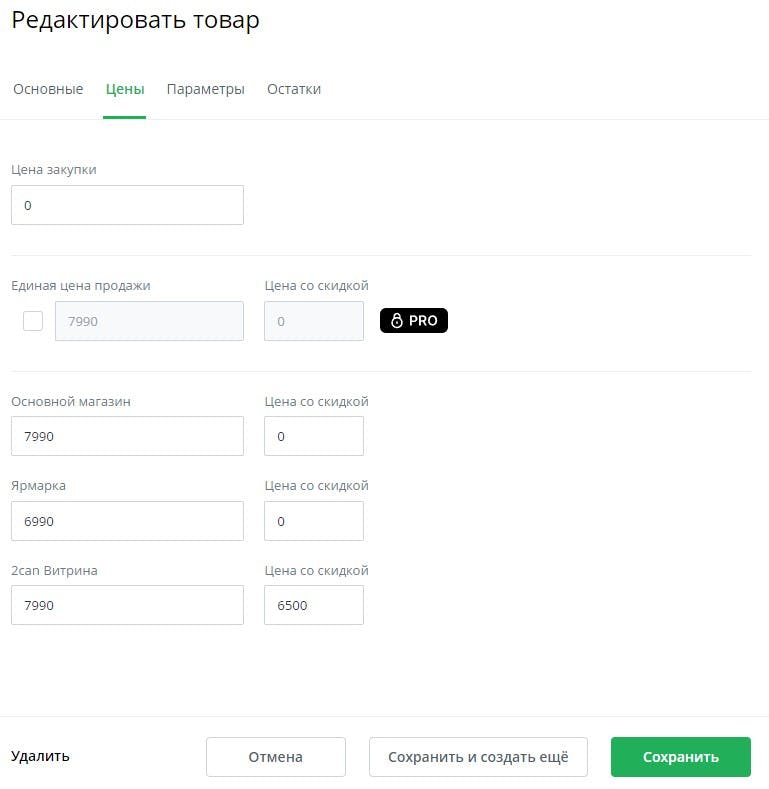
Task: Open the Параметры tab
Action: pos(205,89)
